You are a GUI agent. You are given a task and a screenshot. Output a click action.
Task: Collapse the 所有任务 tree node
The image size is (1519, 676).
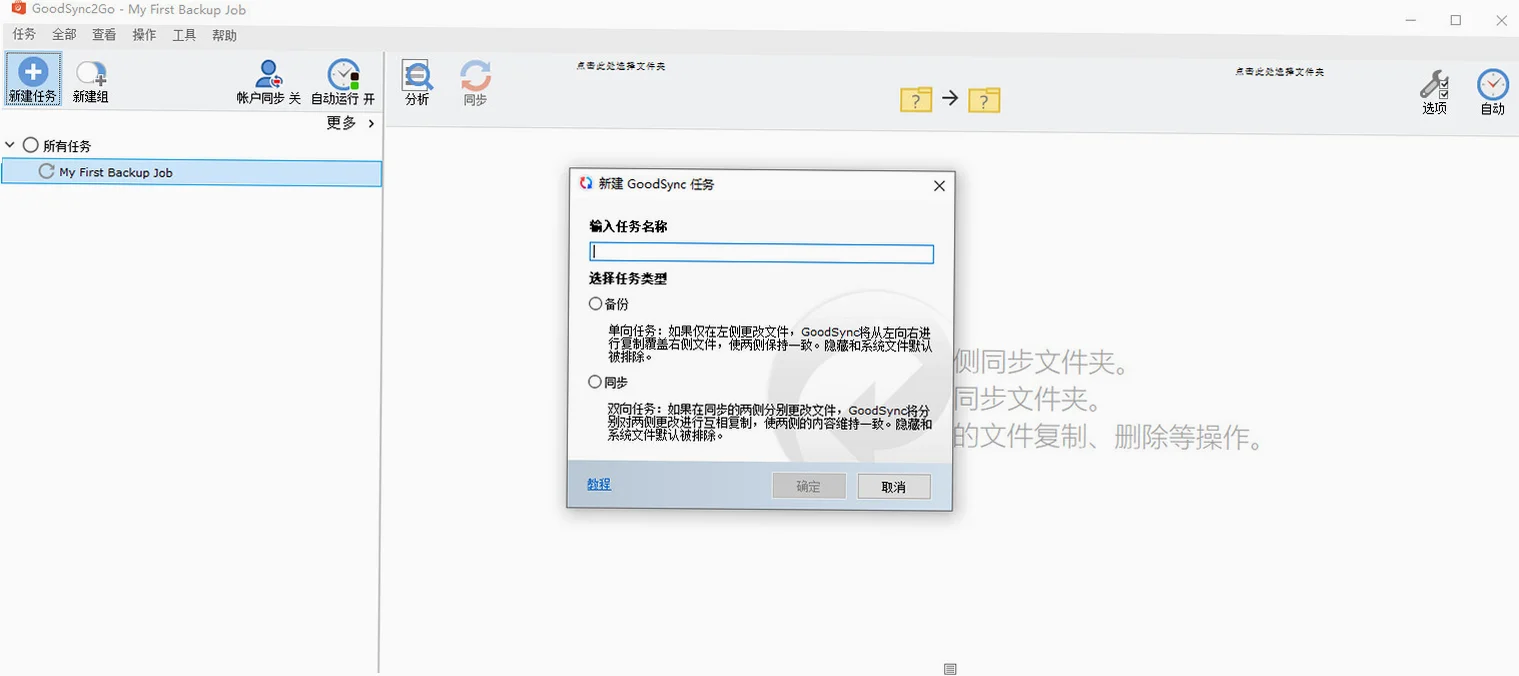coord(10,145)
